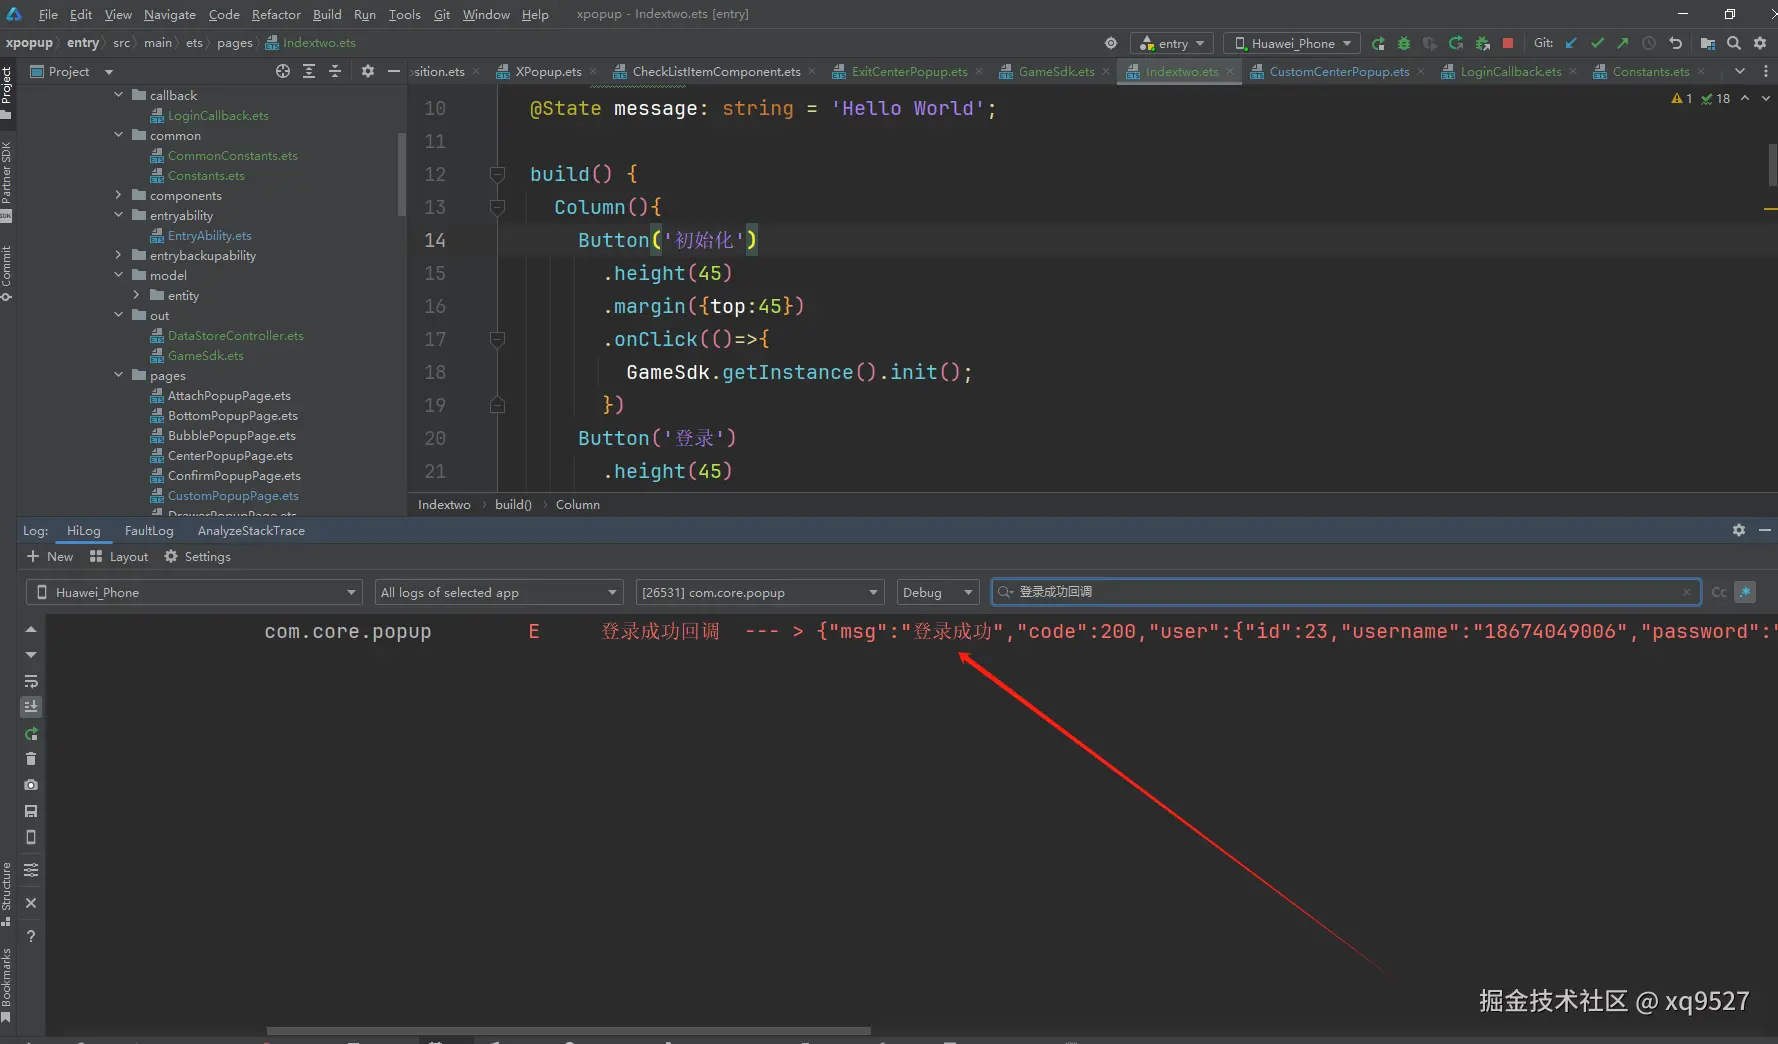Toggle match case Cc button
This screenshot has height=1044, width=1778.
click(x=1718, y=592)
